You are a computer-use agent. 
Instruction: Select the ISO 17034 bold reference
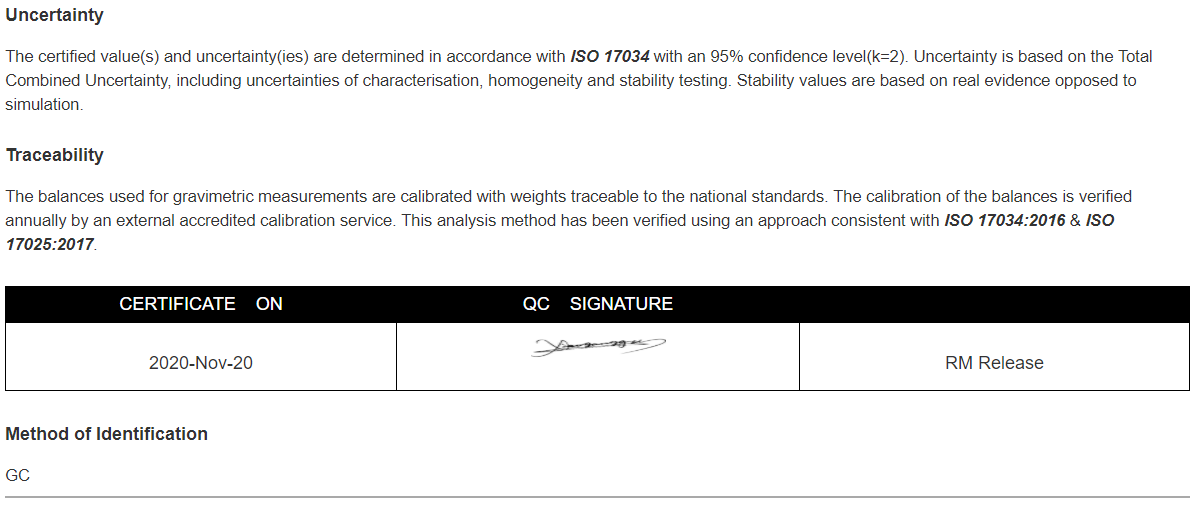point(610,56)
